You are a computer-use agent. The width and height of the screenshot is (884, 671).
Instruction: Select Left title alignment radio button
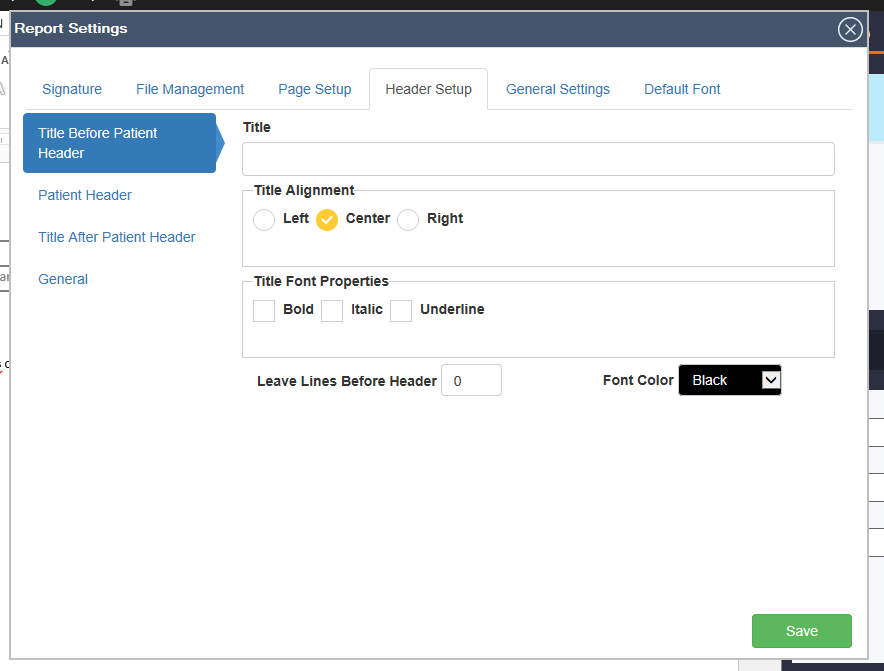coord(264,220)
